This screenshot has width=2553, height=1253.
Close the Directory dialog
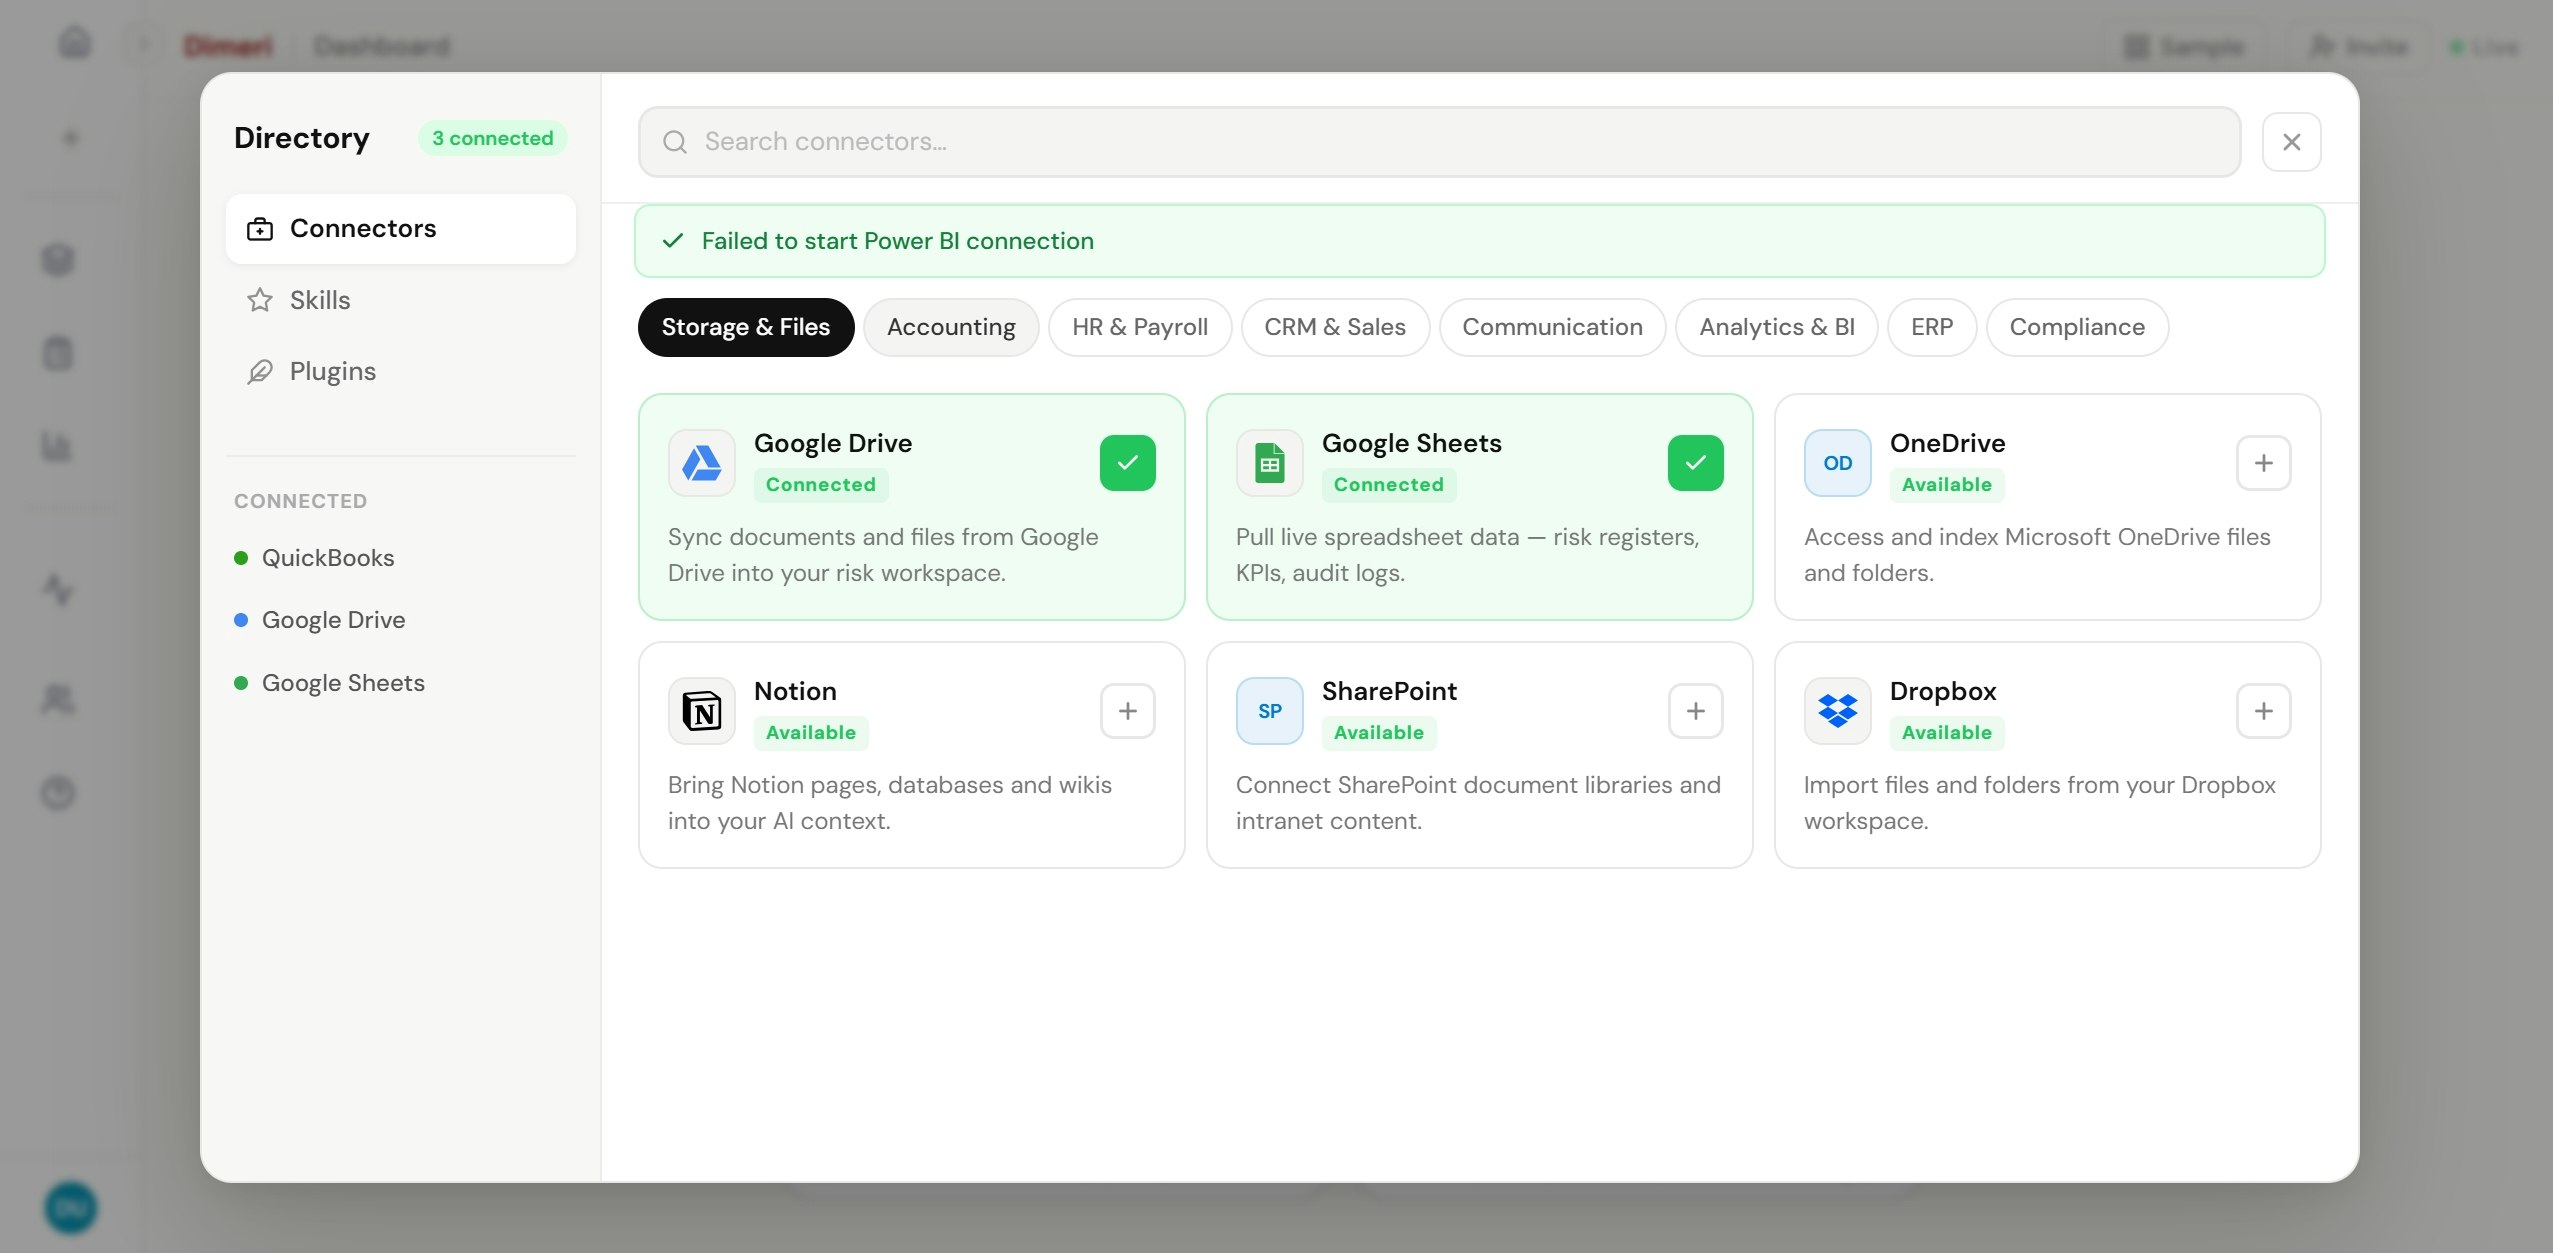click(x=2291, y=142)
